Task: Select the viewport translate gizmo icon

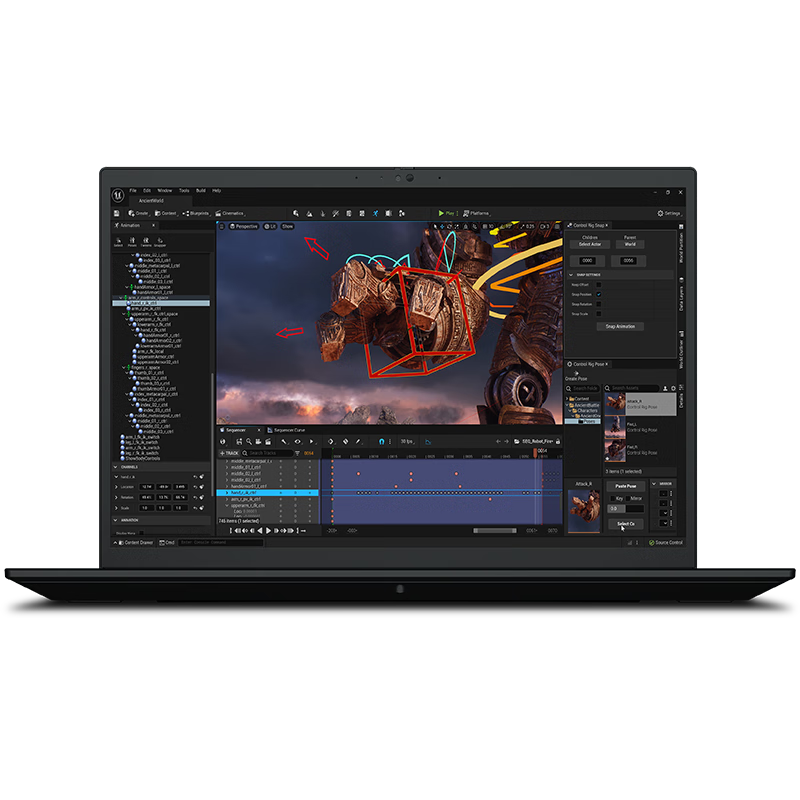Action: coord(442,227)
